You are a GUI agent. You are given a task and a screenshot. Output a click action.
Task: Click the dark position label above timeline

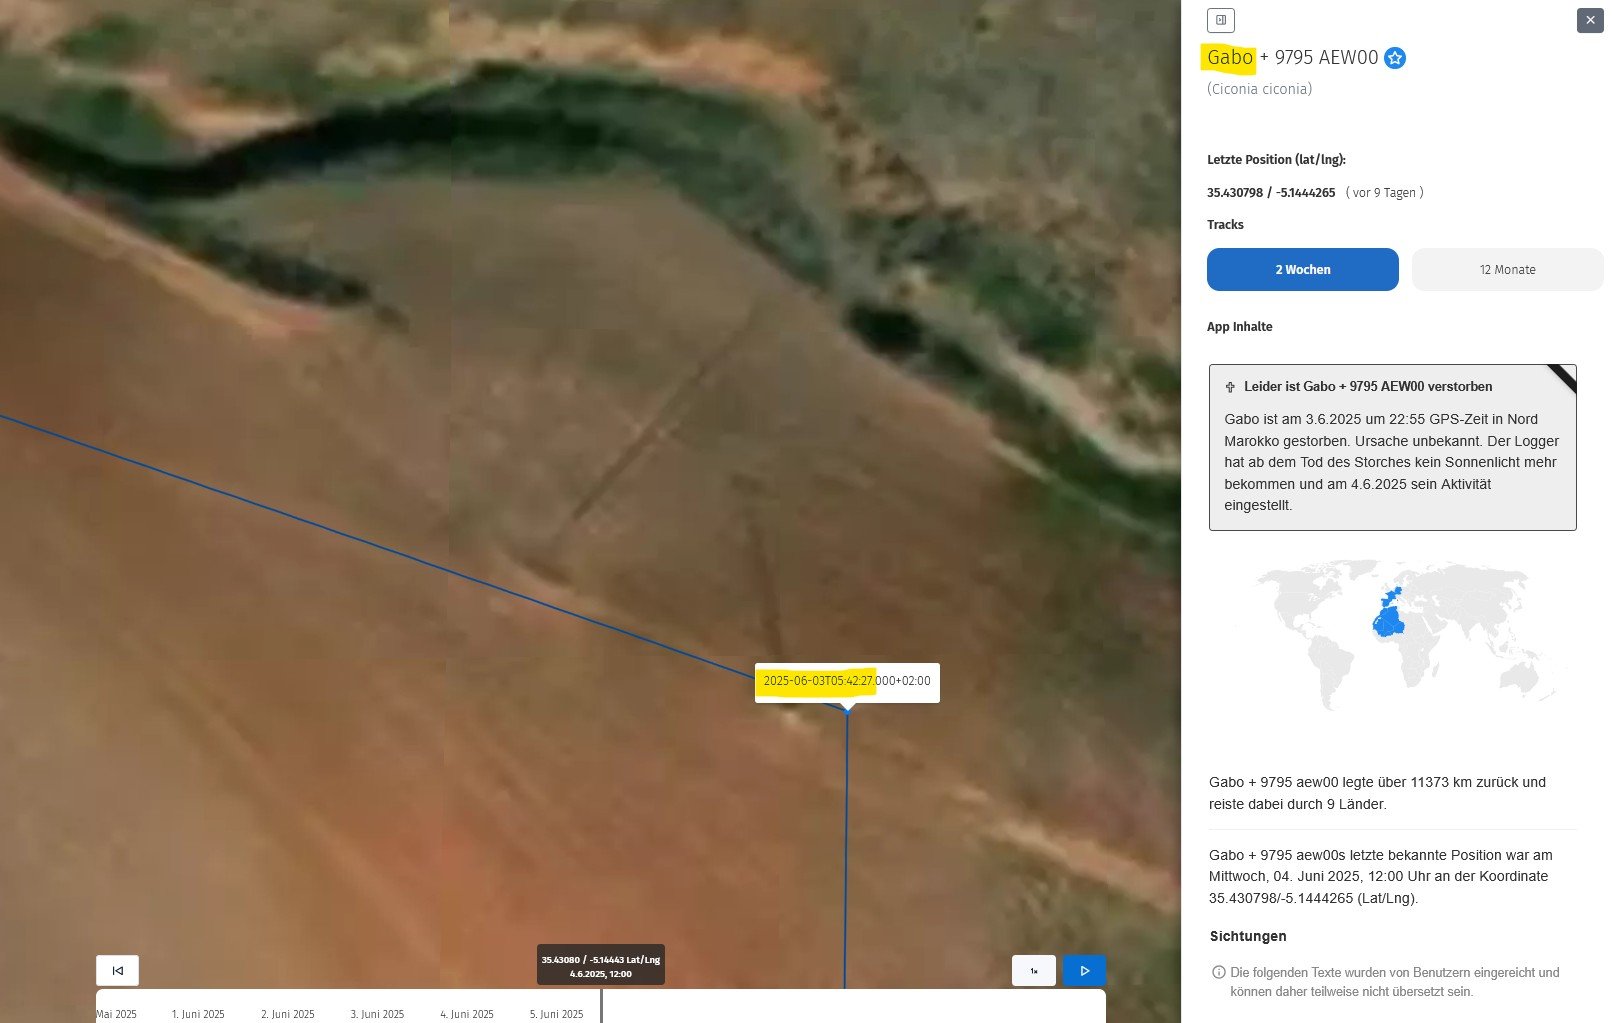(600, 965)
